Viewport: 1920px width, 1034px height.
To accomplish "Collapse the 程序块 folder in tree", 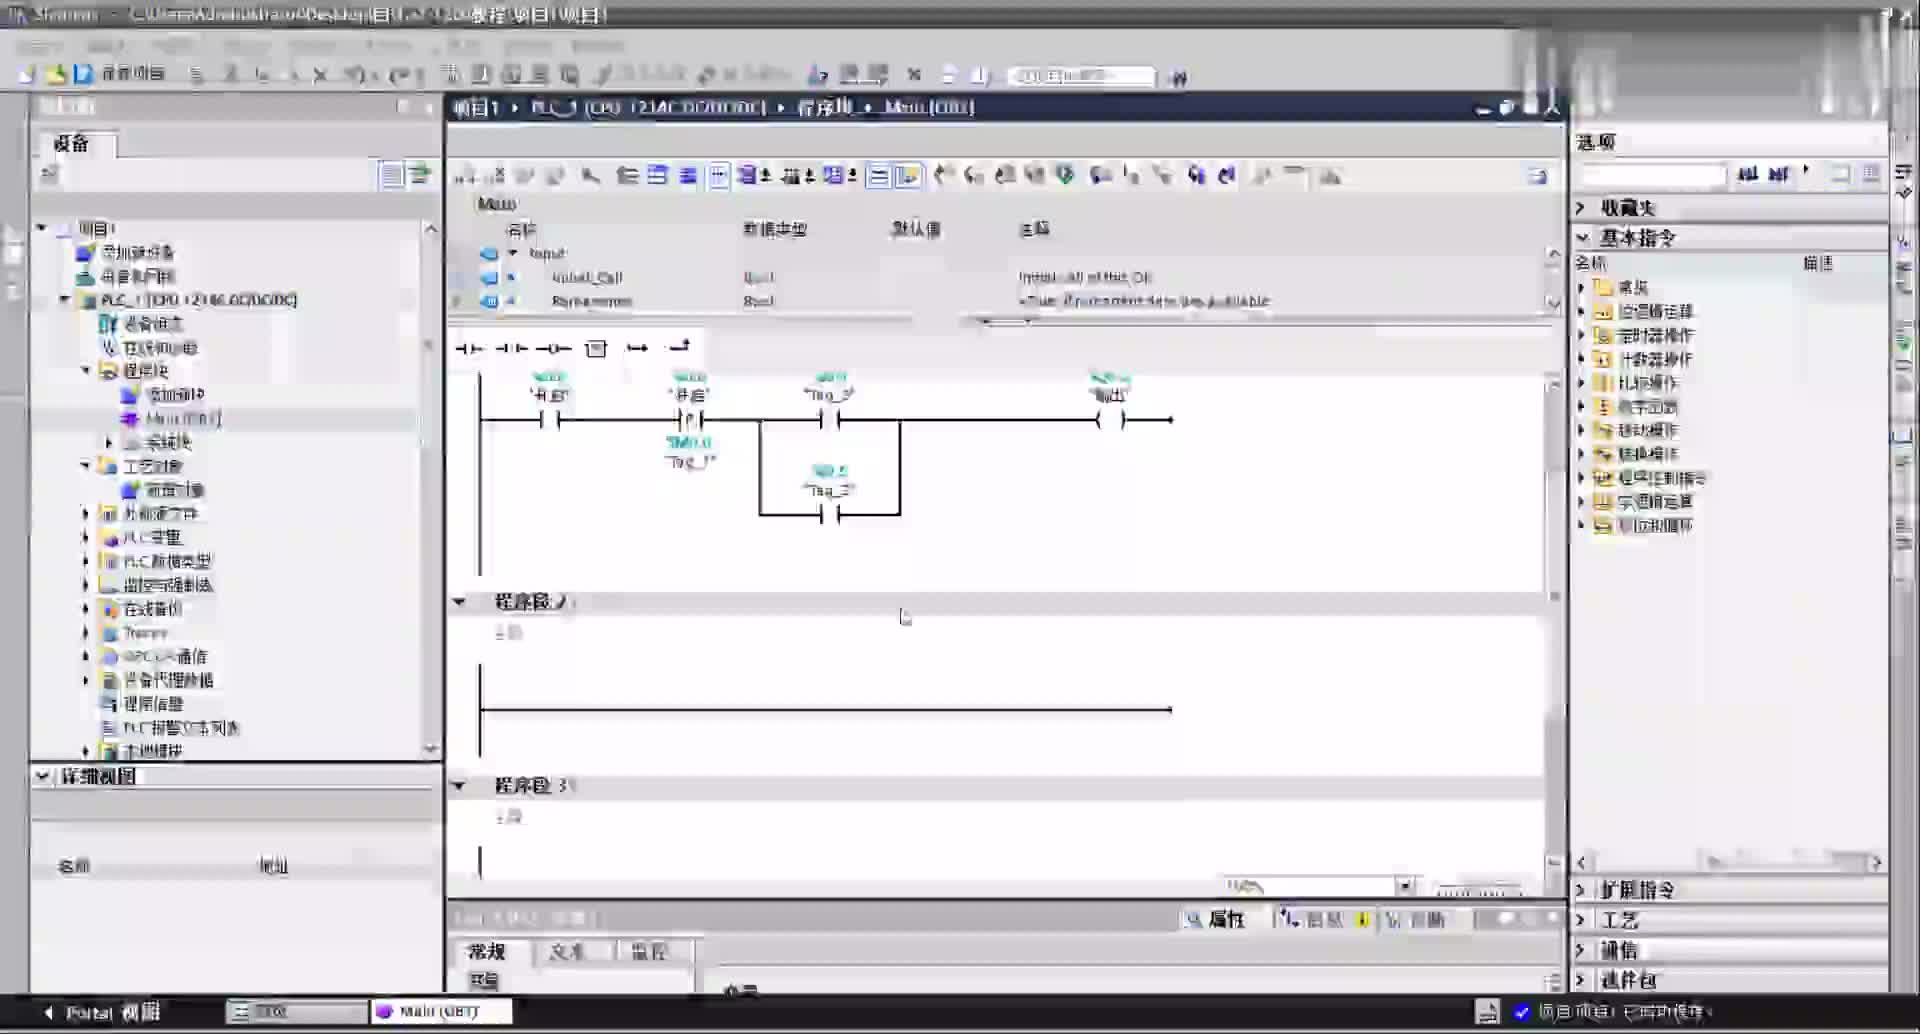I will pyautogui.click(x=86, y=370).
